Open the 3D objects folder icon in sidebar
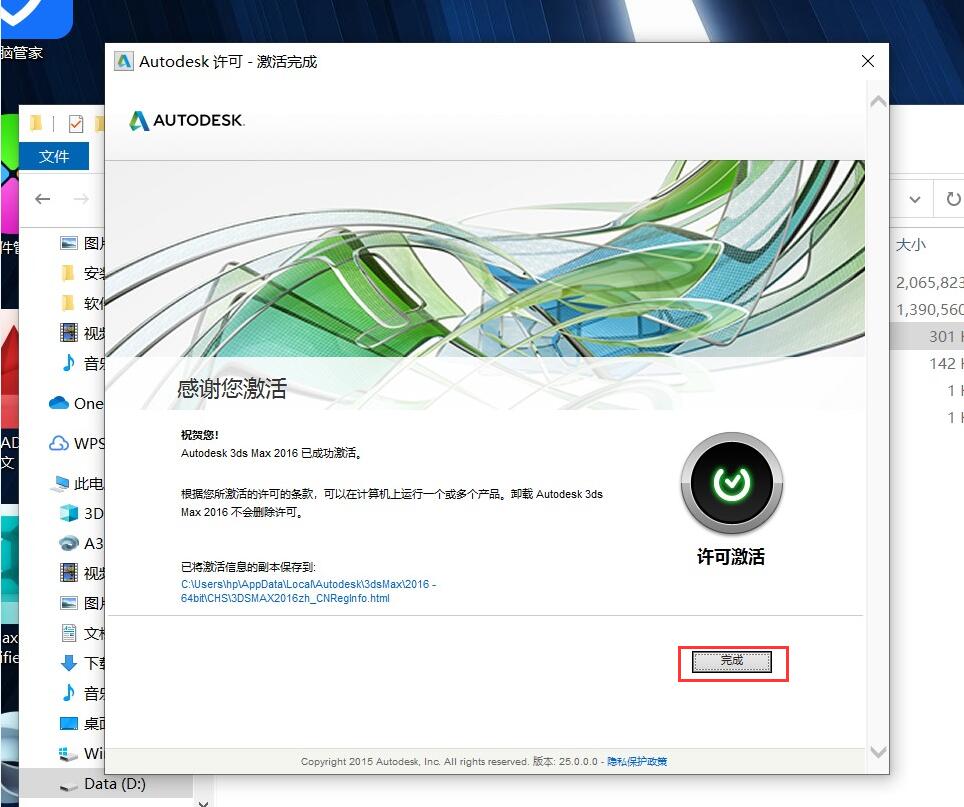Viewport: 964px width, 807px height. pos(69,513)
